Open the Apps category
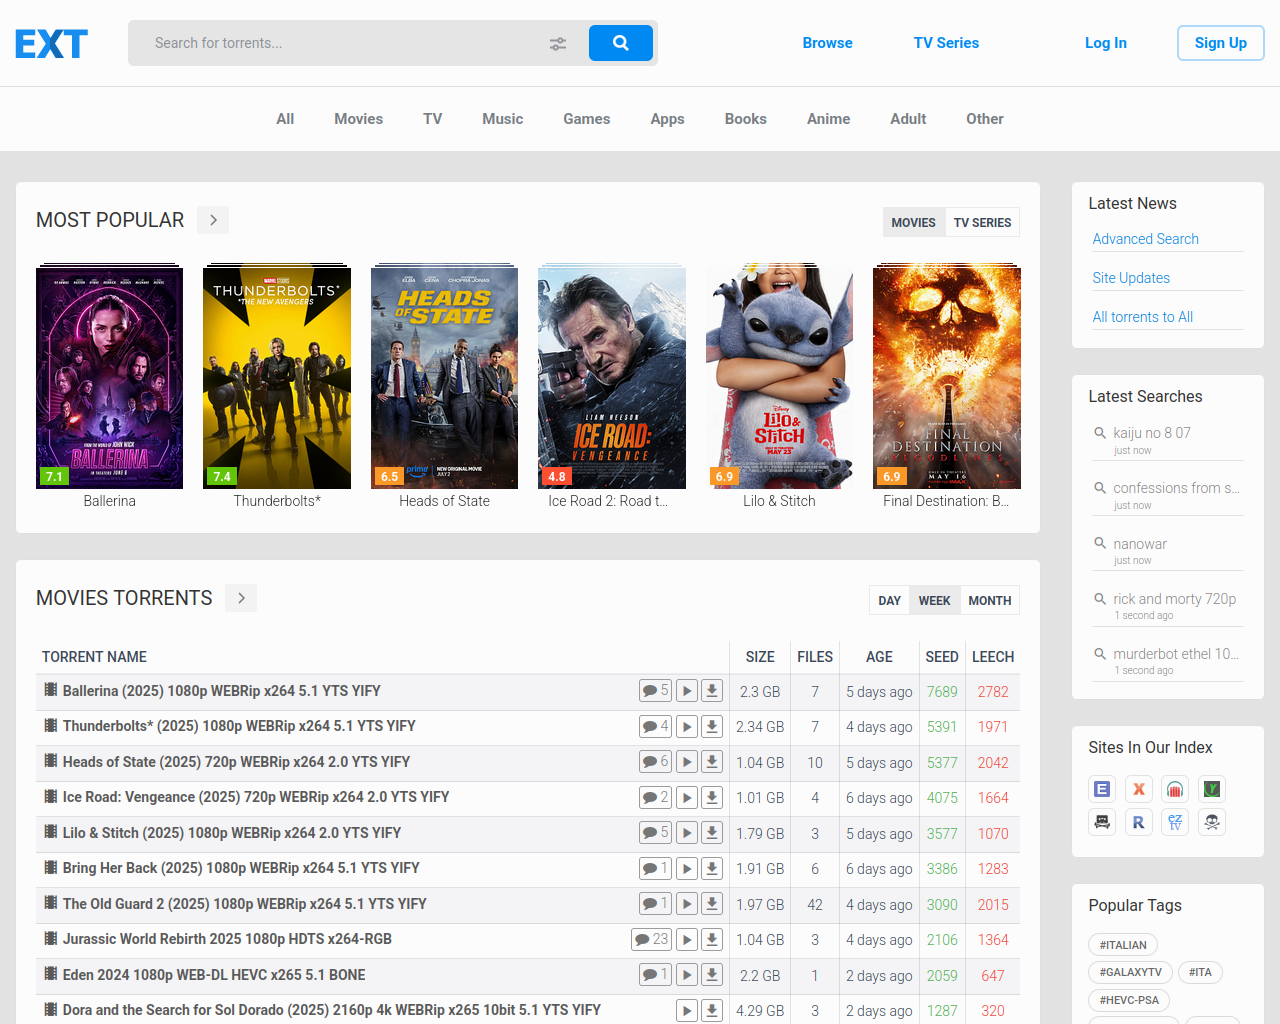This screenshot has width=1280, height=1024. click(667, 119)
